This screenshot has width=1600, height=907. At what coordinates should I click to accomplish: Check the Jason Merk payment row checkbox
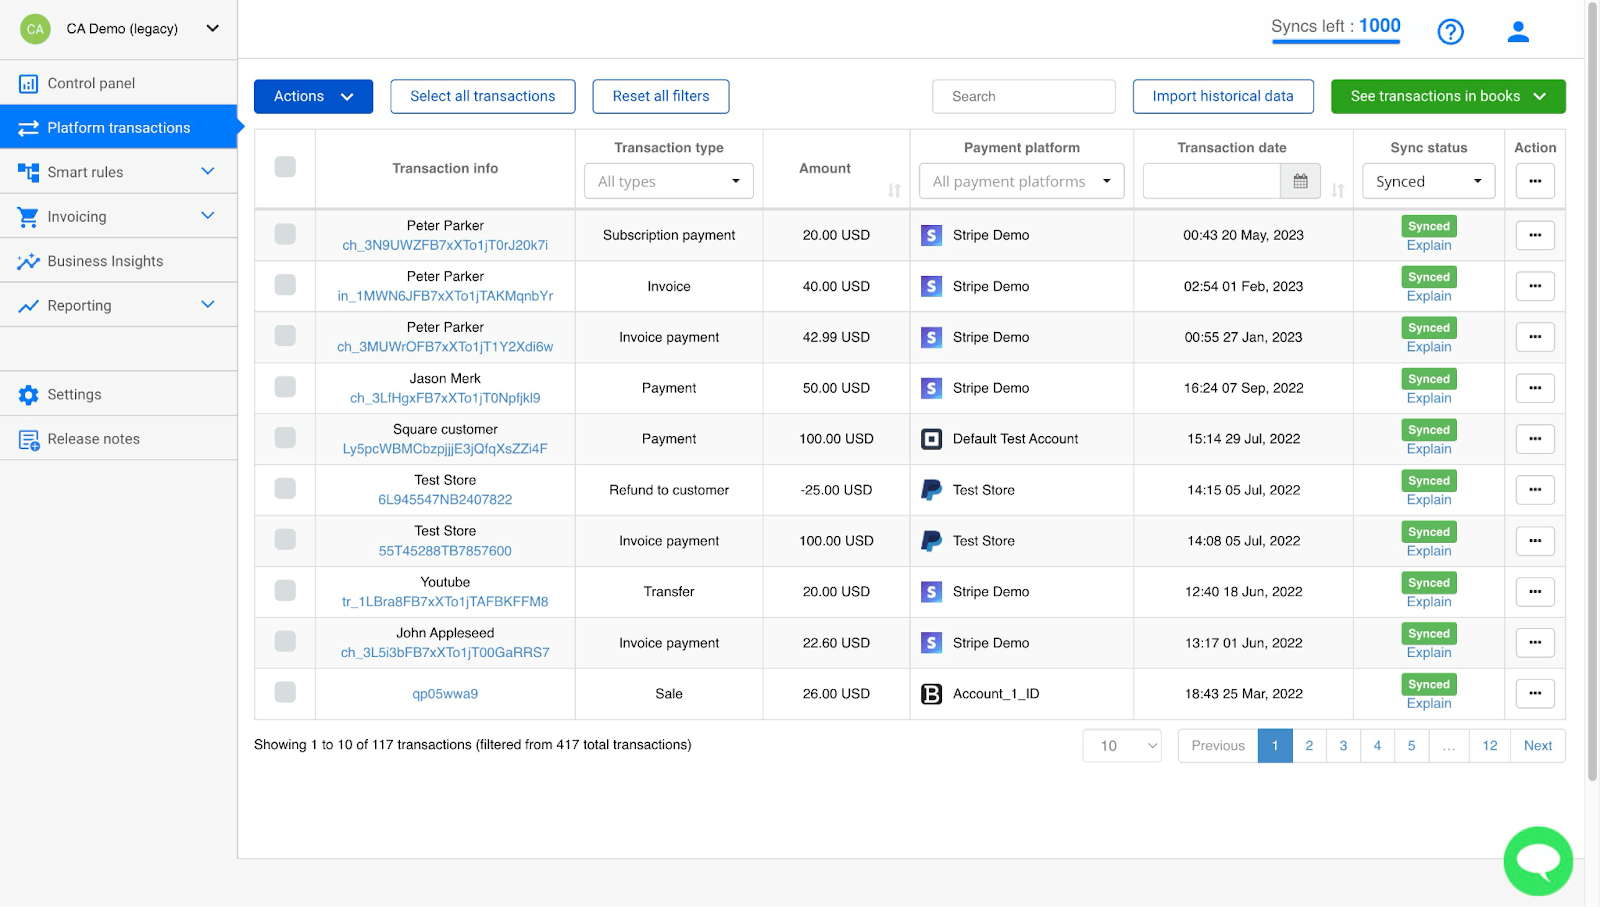(284, 388)
